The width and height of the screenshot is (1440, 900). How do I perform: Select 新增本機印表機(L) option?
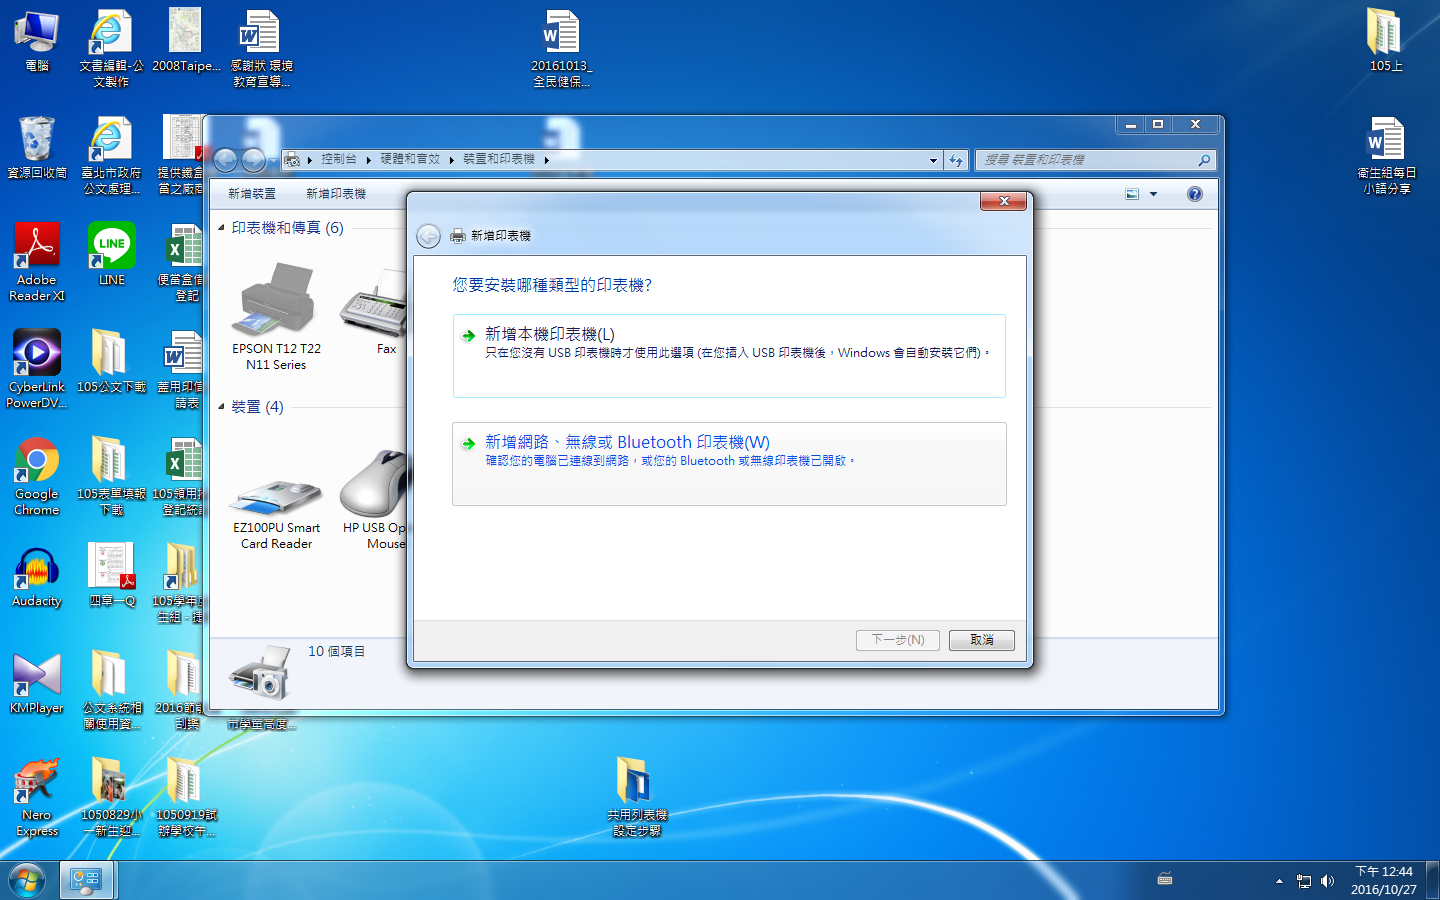click(x=549, y=334)
